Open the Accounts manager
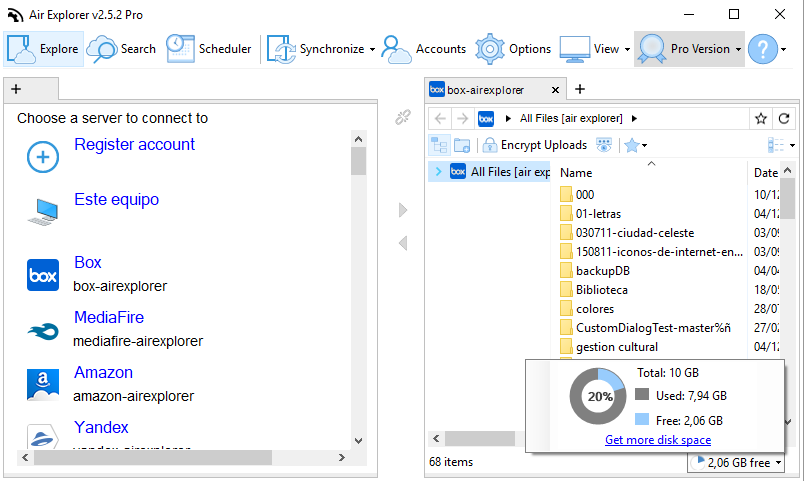Screen dimensions: 804x481 tap(424, 49)
